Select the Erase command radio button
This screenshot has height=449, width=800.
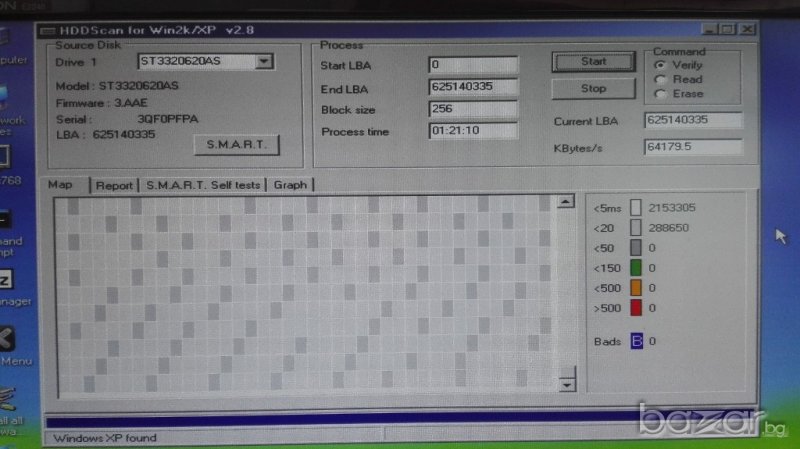coord(660,93)
